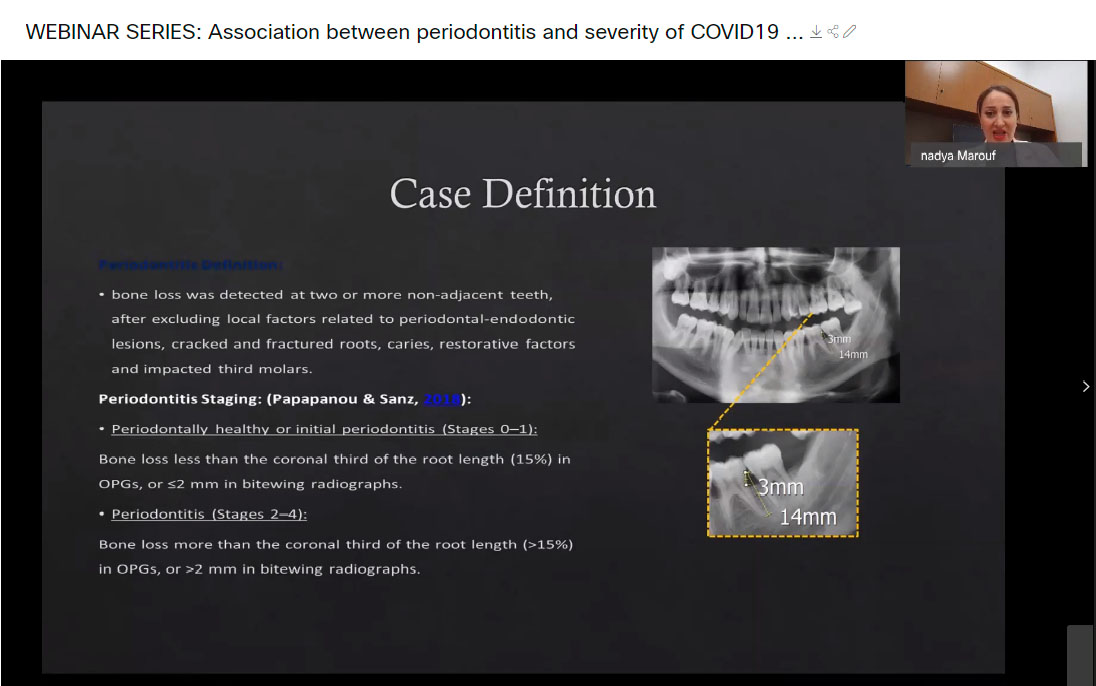
Task: Click underlined Periodontally healthy or initial periodontitis text
Action: pyautogui.click(x=324, y=429)
